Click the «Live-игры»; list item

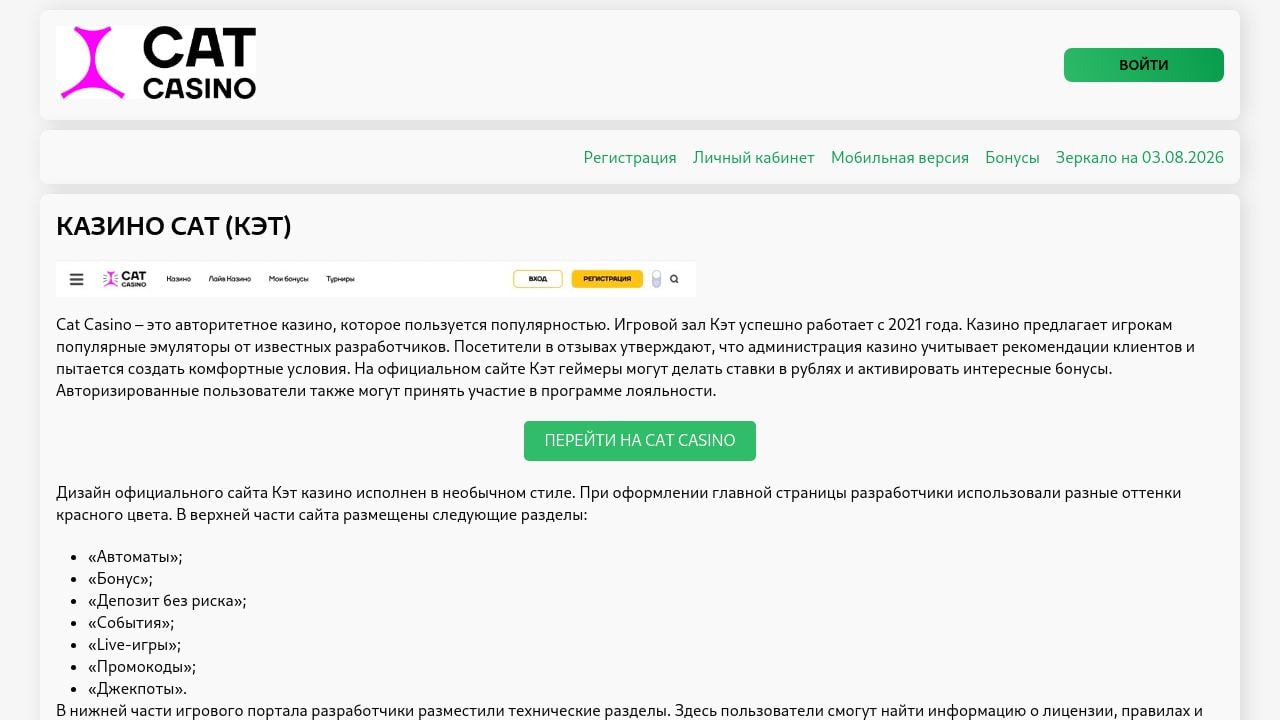coord(134,645)
